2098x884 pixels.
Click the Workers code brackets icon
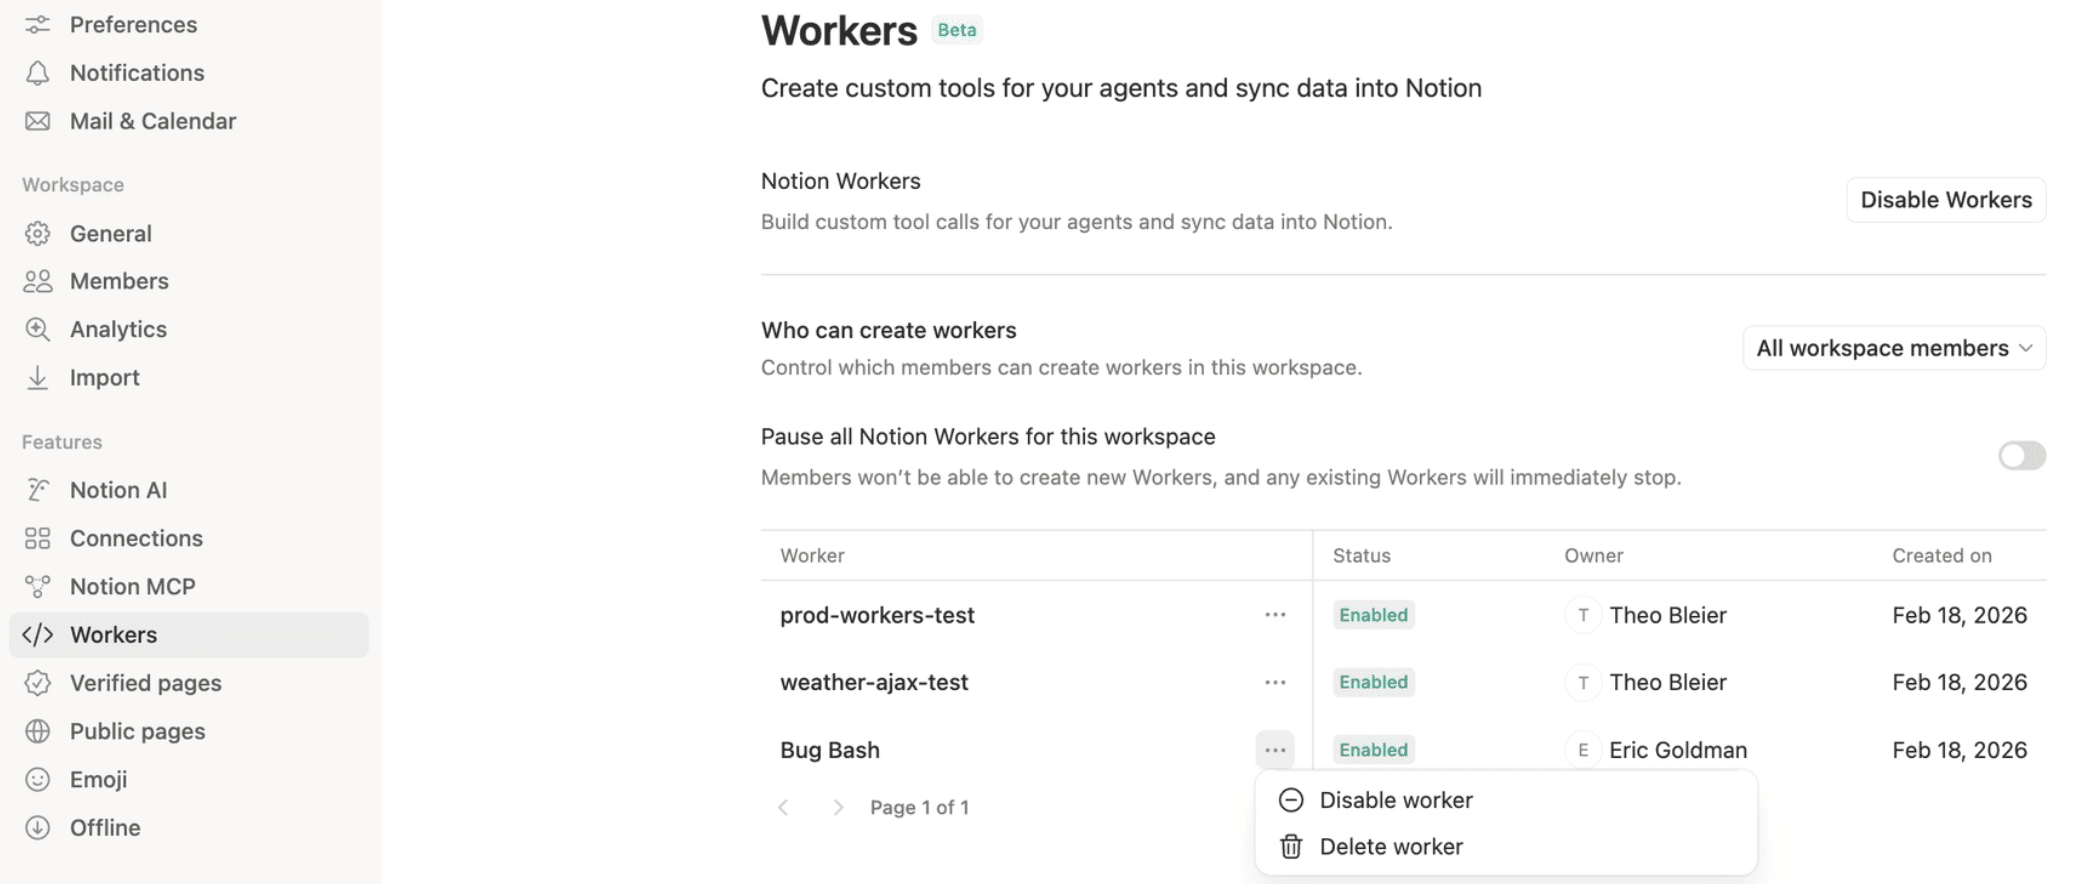37,635
